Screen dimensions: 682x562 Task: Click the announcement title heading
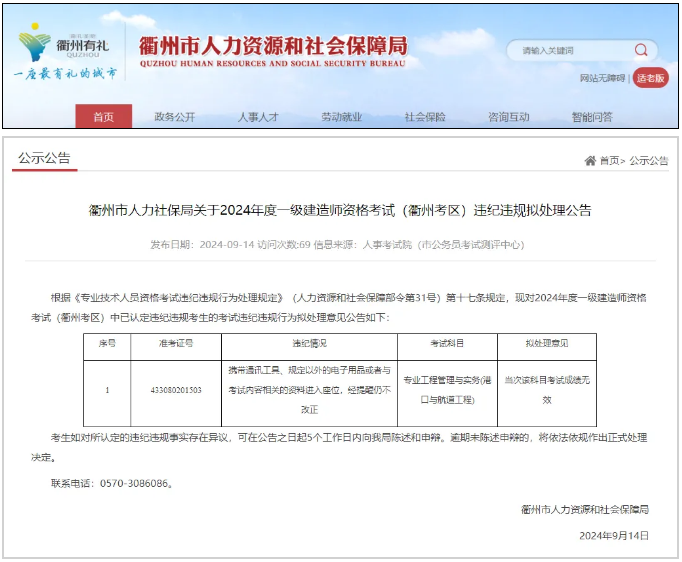340,210
